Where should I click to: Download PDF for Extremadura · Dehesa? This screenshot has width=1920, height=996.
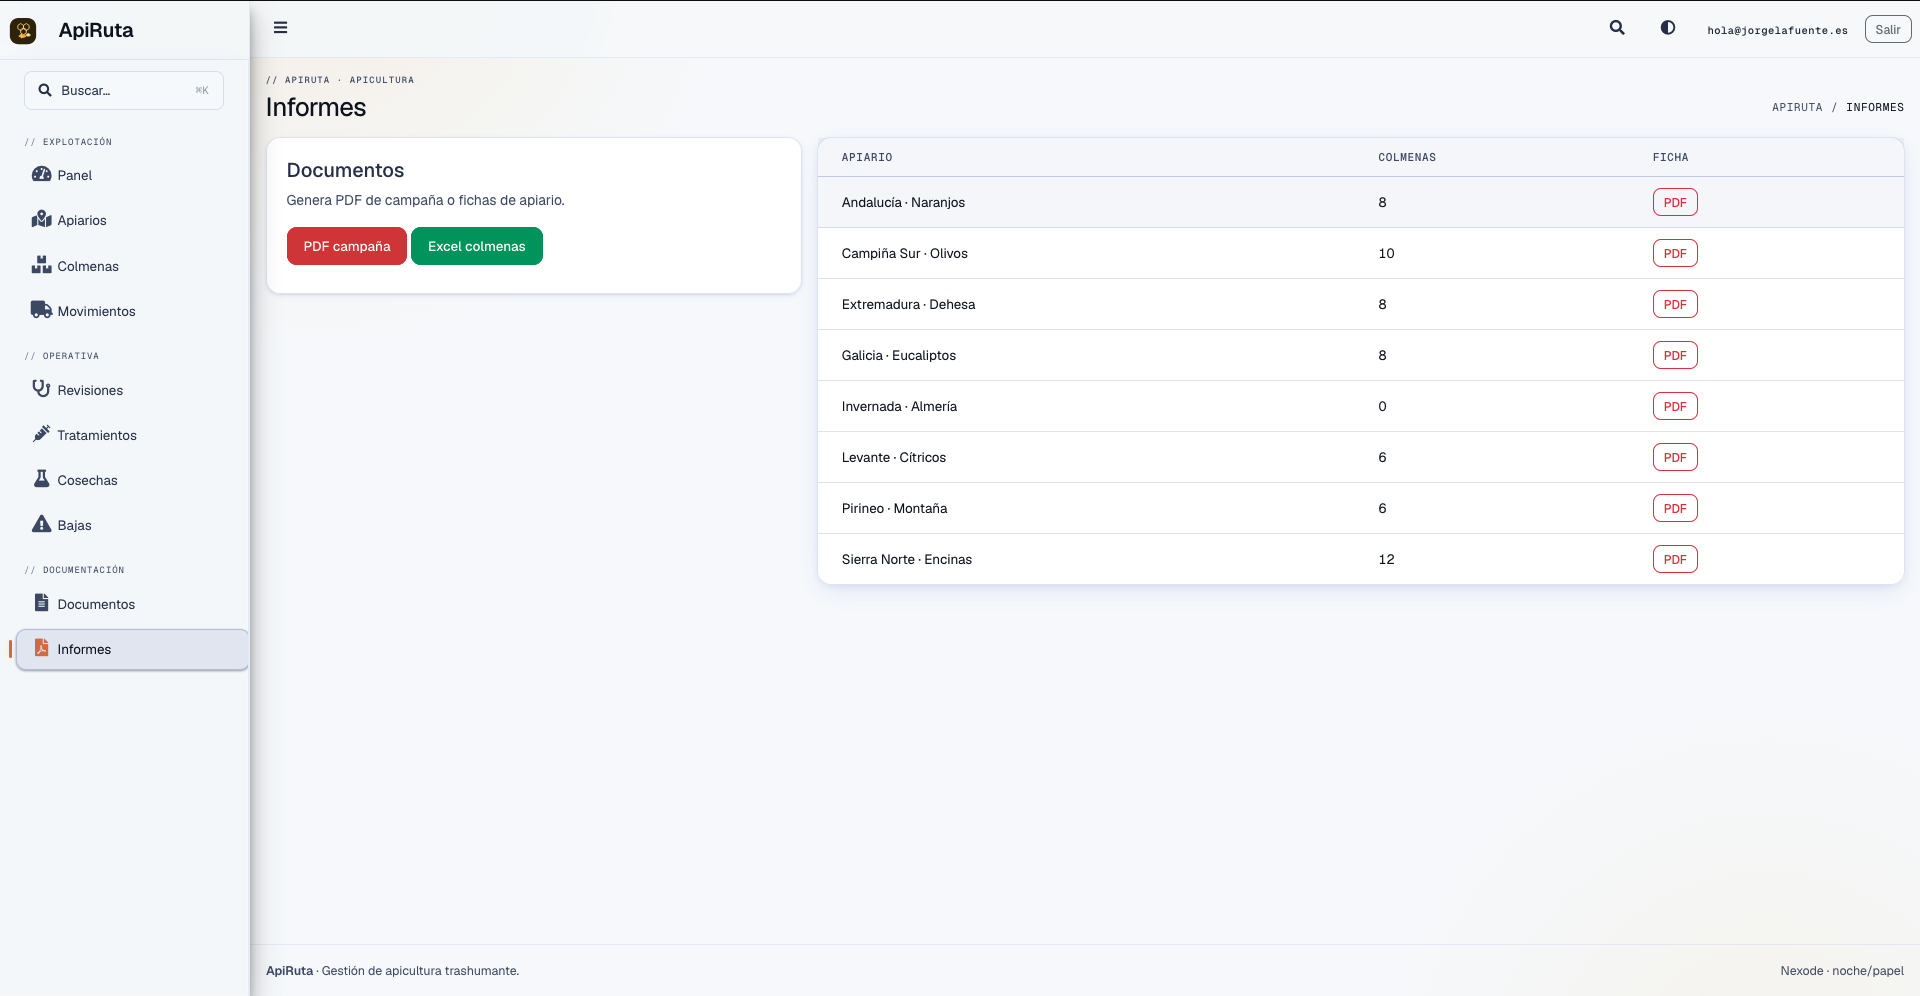(1675, 304)
